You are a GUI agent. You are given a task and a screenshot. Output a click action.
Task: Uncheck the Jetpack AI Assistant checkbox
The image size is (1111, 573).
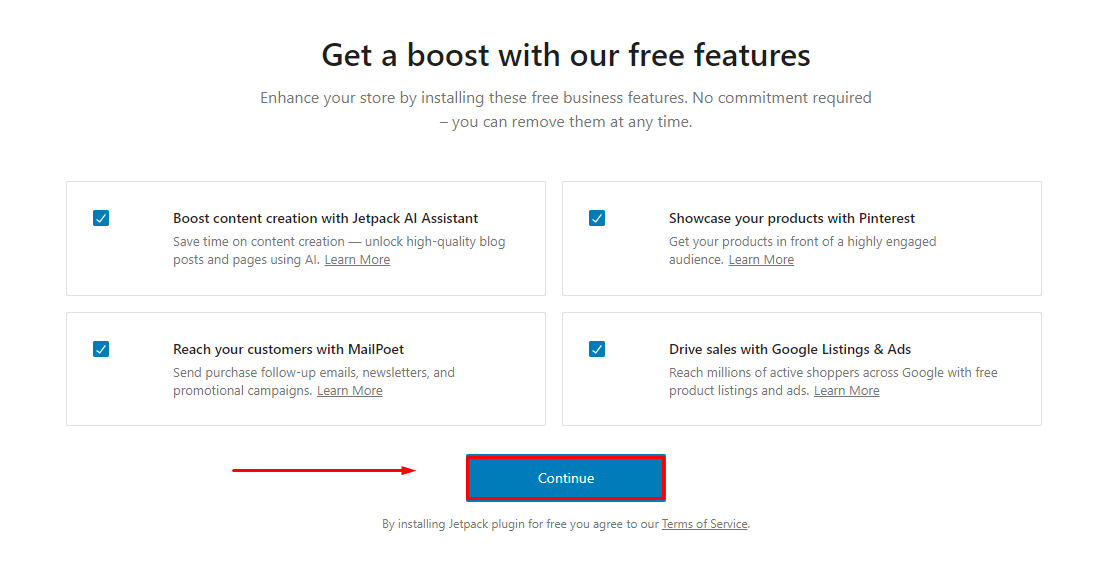tap(101, 218)
